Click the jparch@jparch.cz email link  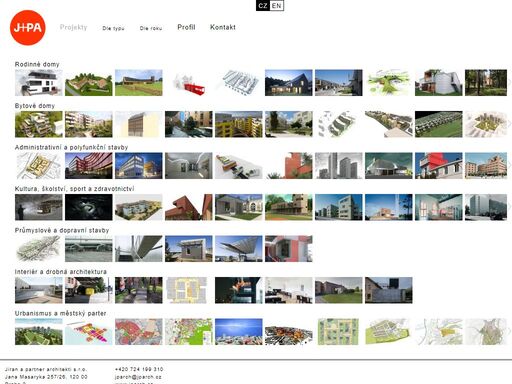pyautogui.click(x=138, y=377)
